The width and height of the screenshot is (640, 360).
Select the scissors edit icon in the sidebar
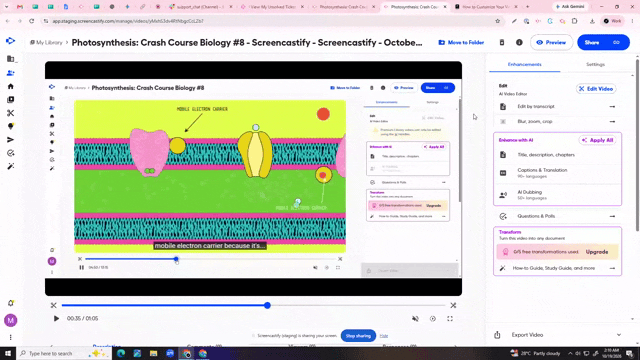click(11, 113)
